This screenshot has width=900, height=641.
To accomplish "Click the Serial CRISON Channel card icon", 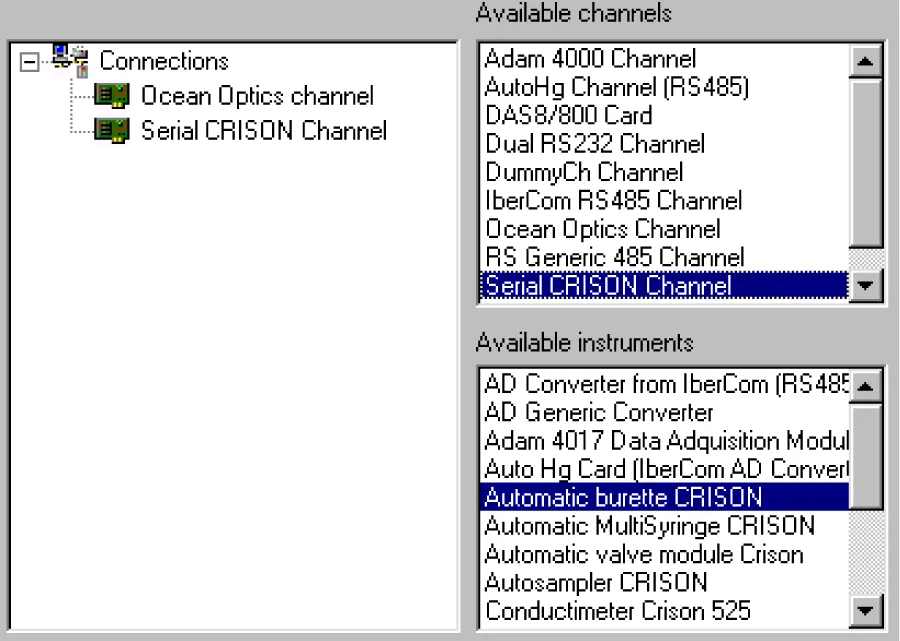I will tap(111, 130).
